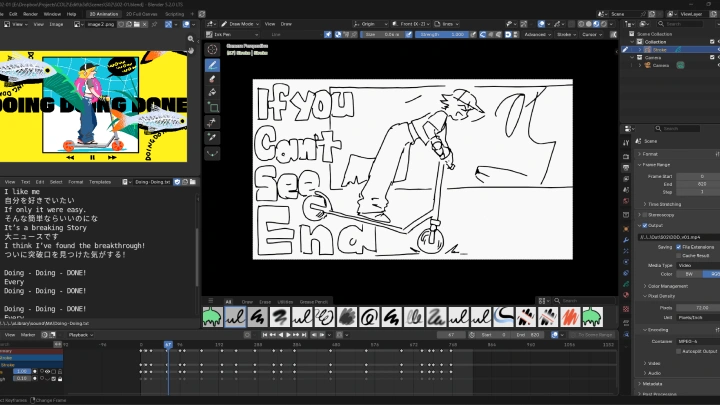Click the pen pressure icon next to Size
720x405 pixels.
[408, 34]
